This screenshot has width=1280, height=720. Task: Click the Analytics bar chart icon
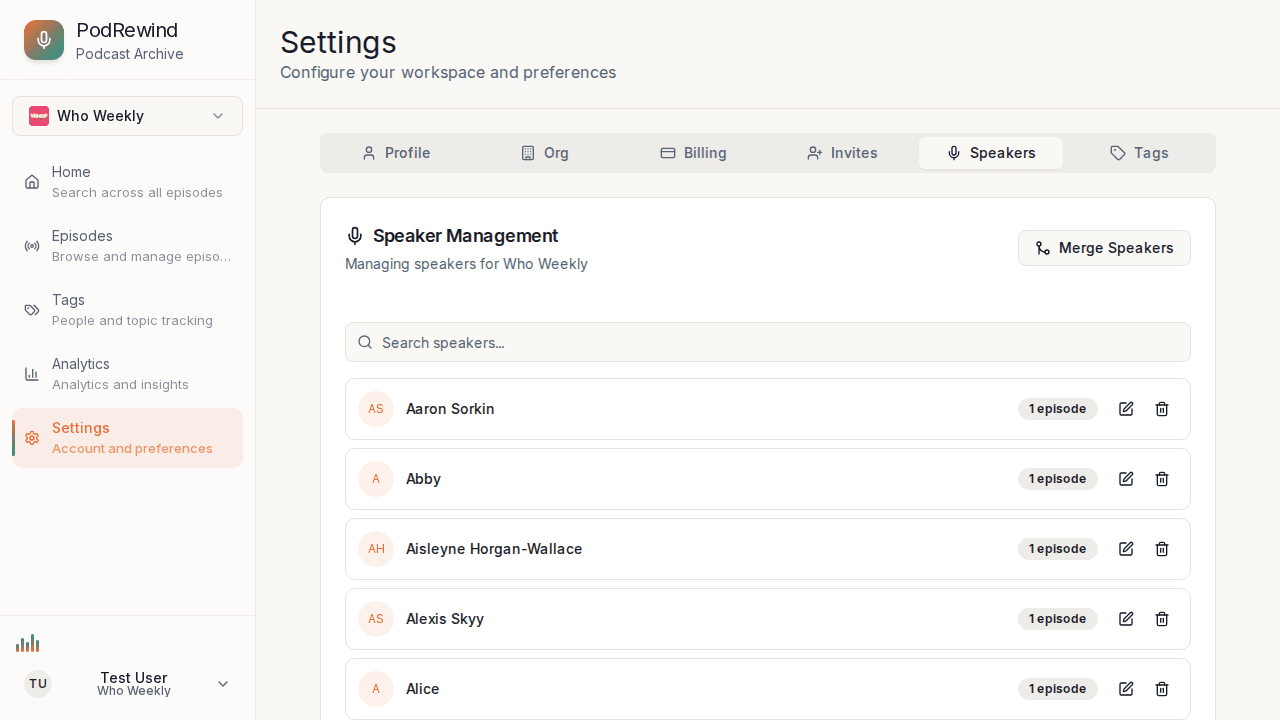click(32, 373)
